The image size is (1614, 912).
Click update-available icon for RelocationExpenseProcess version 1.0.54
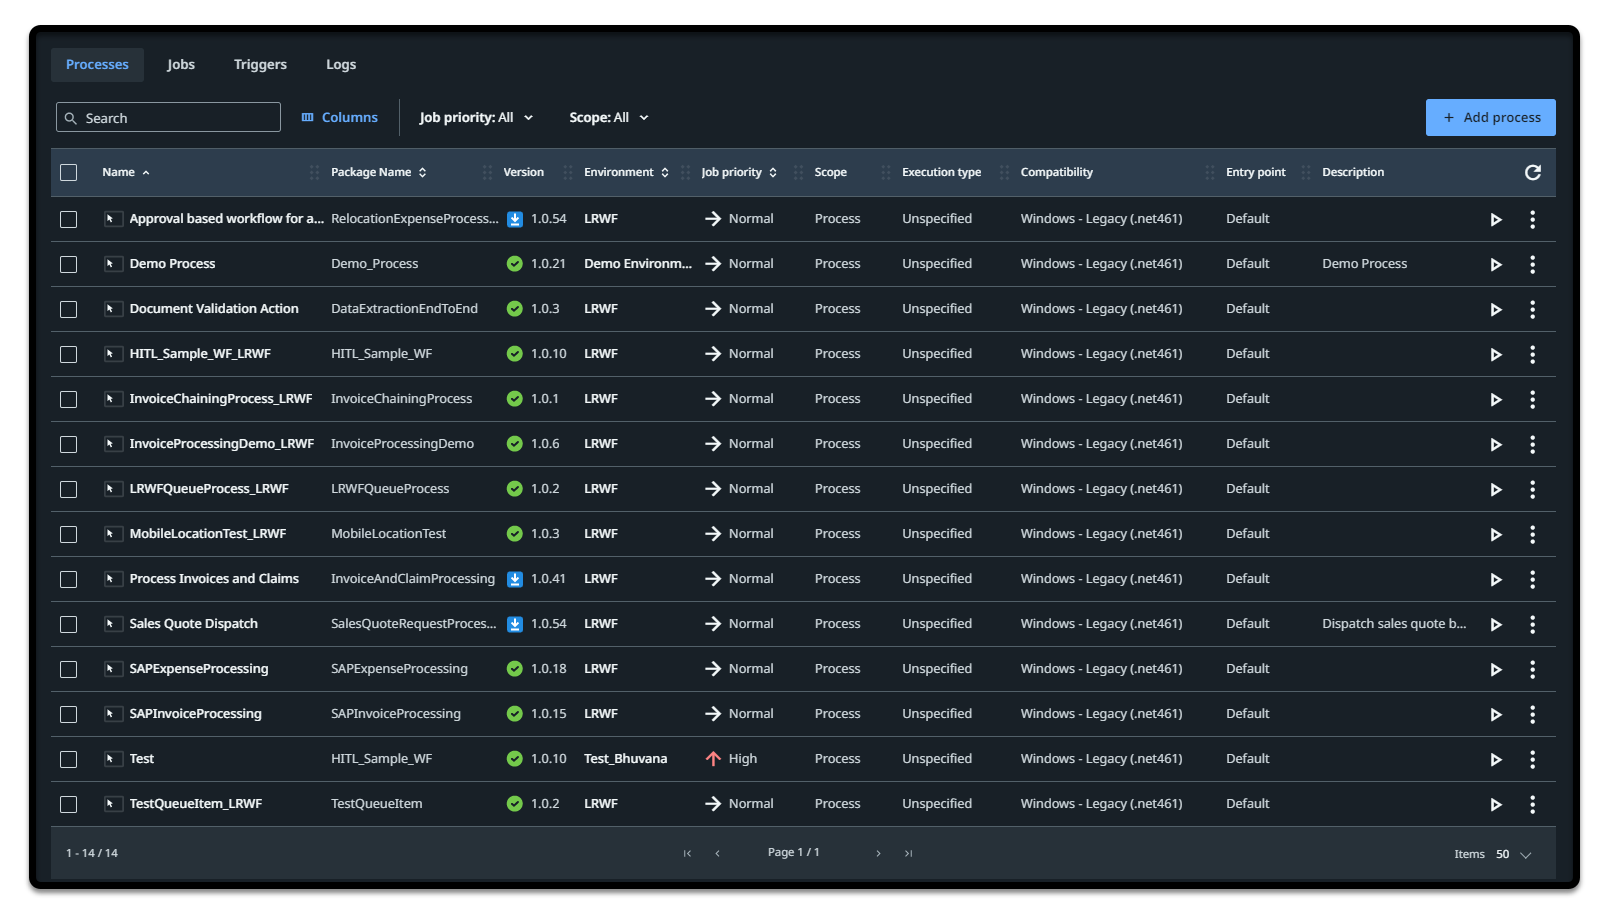click(515, 220)
